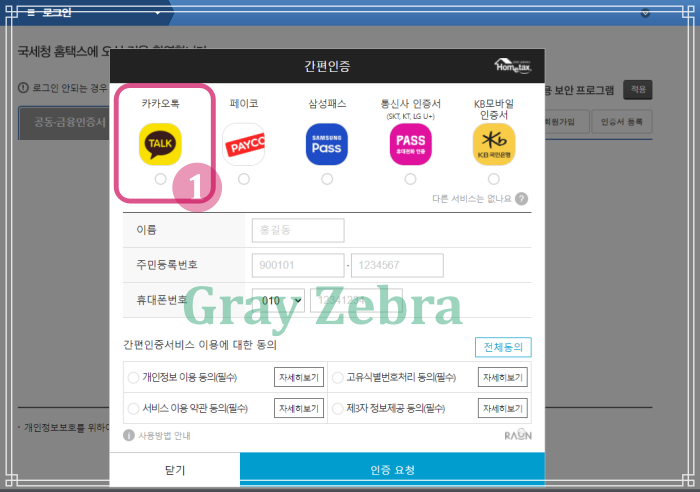Image resolution: width=700 pixels, height=492 pixels.
Task: Pick the Samsung Pass app icon
Action: pyautogui.click(x=327, y=144)
